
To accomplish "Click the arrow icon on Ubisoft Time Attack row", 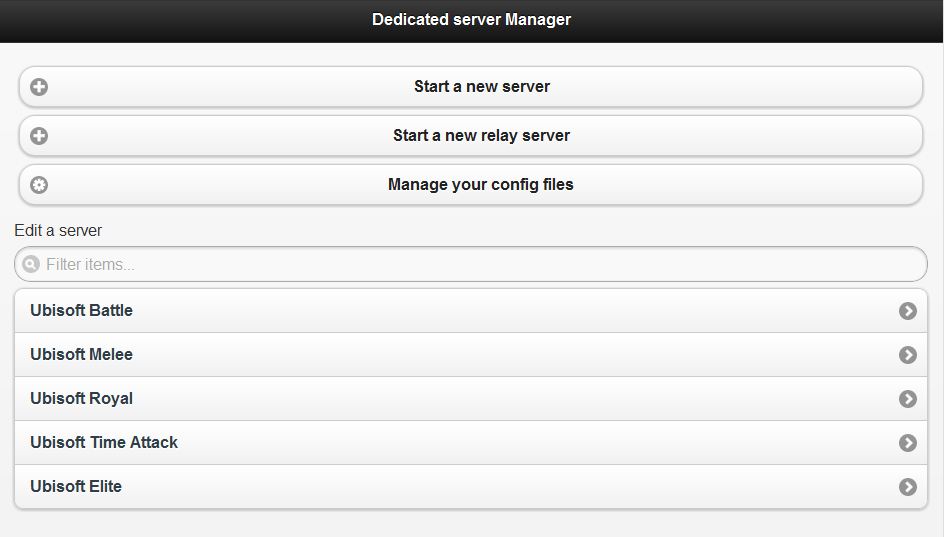I will [x=908, y=442].
